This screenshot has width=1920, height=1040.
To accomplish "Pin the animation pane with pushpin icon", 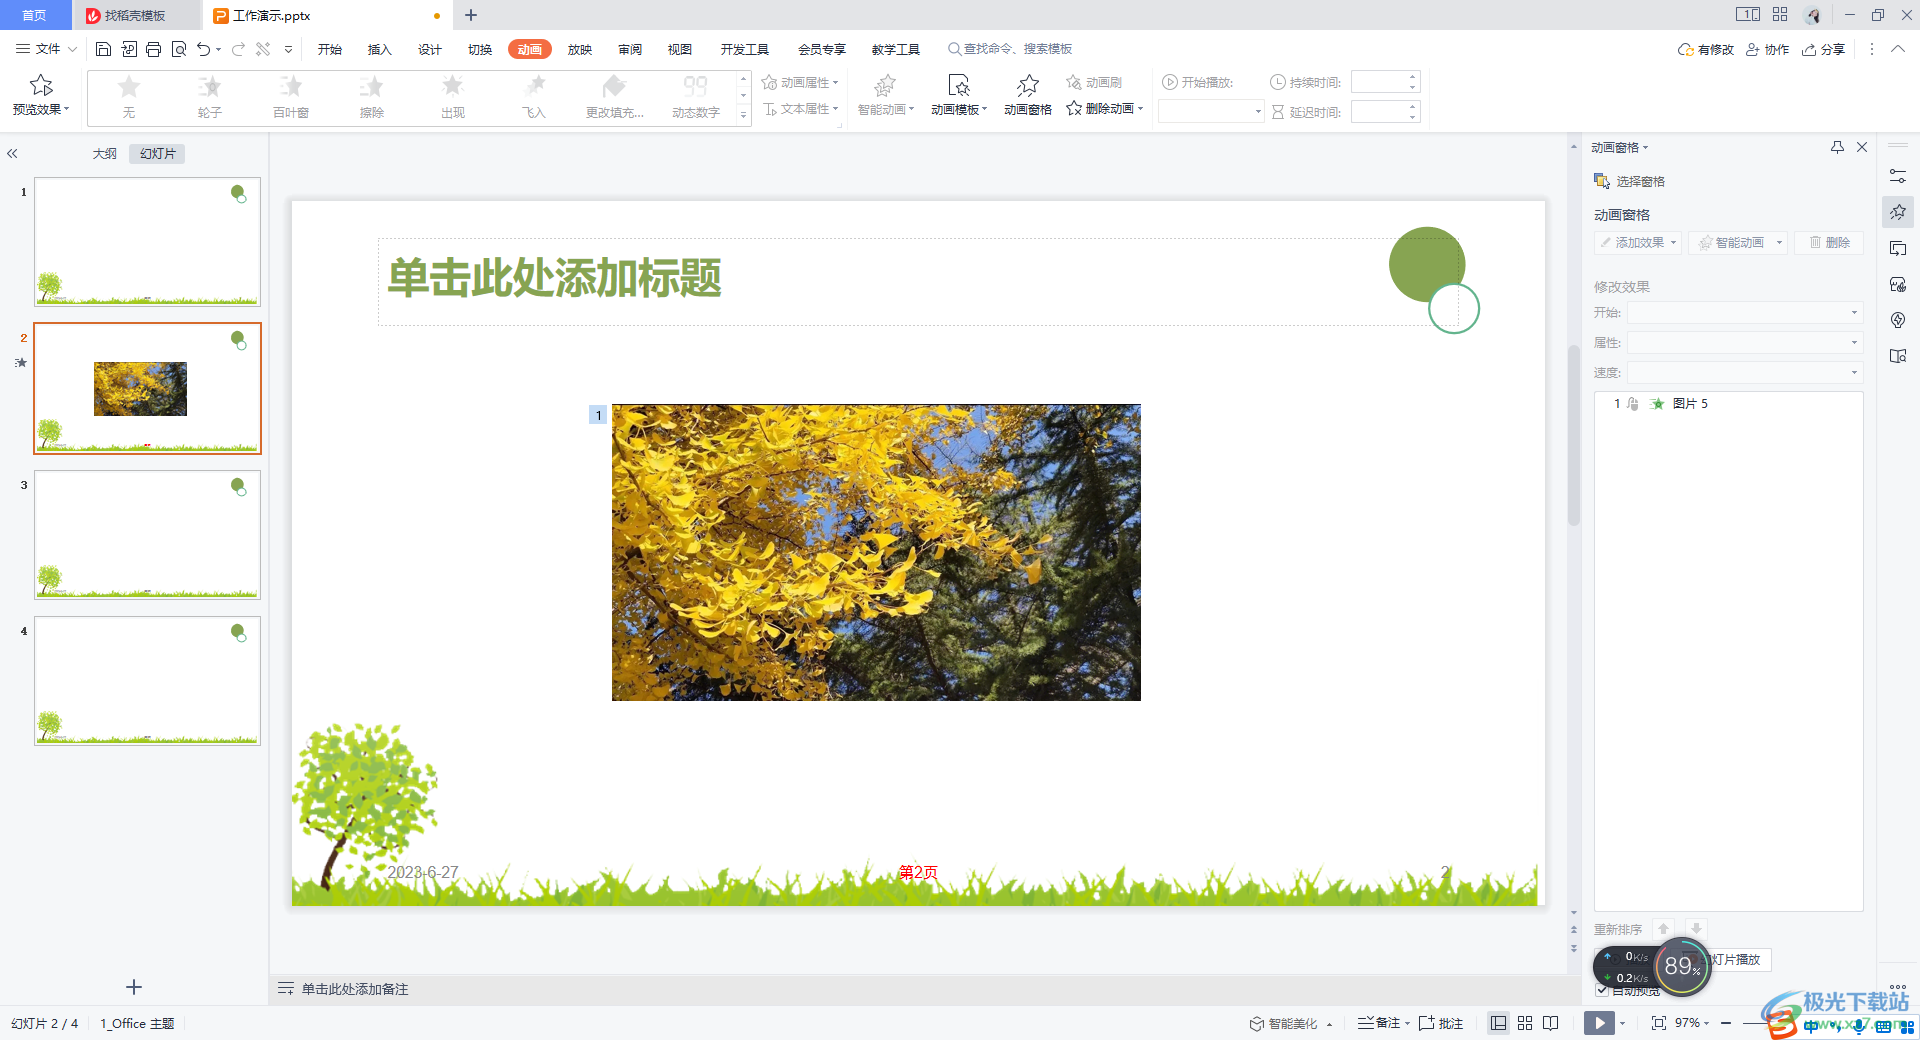I will coord(1837,147).
